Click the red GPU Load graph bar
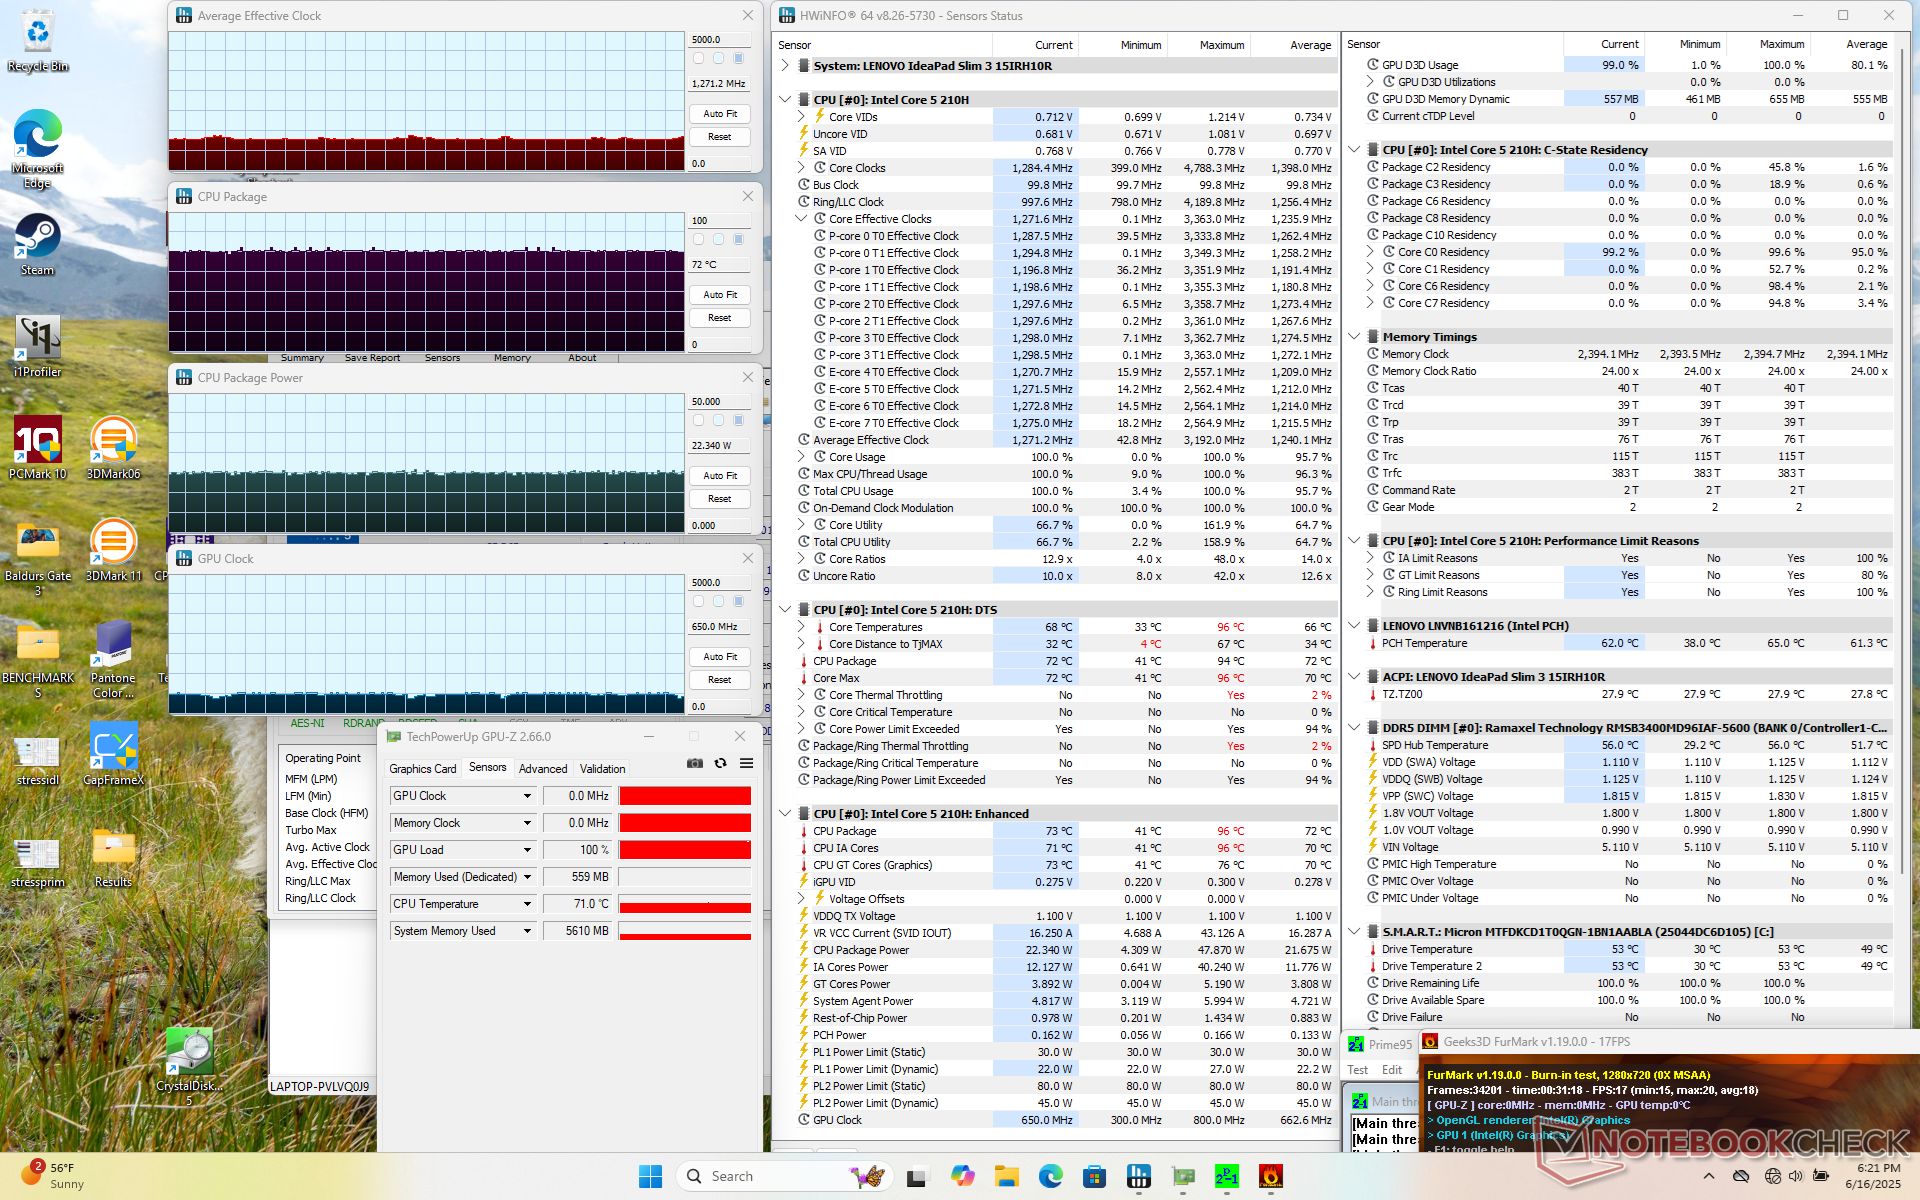Screen dimensions: 1920x1200 (685, 850)
